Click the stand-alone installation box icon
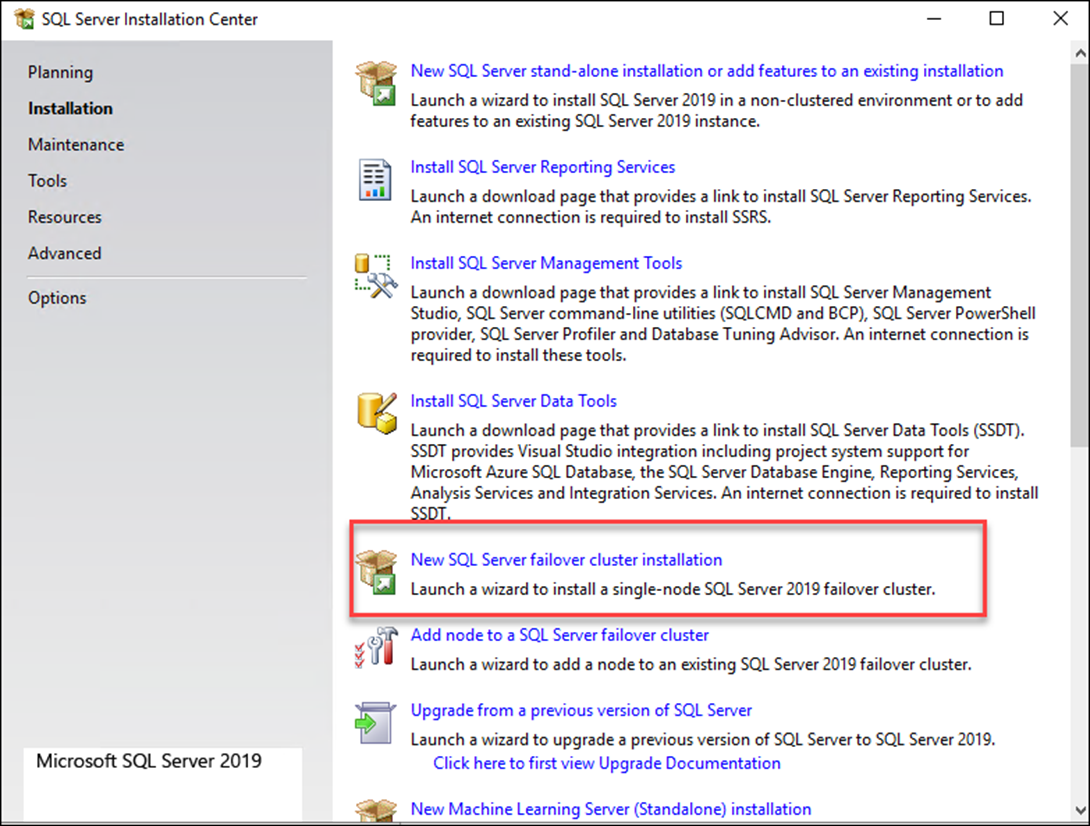 (376, 83)
